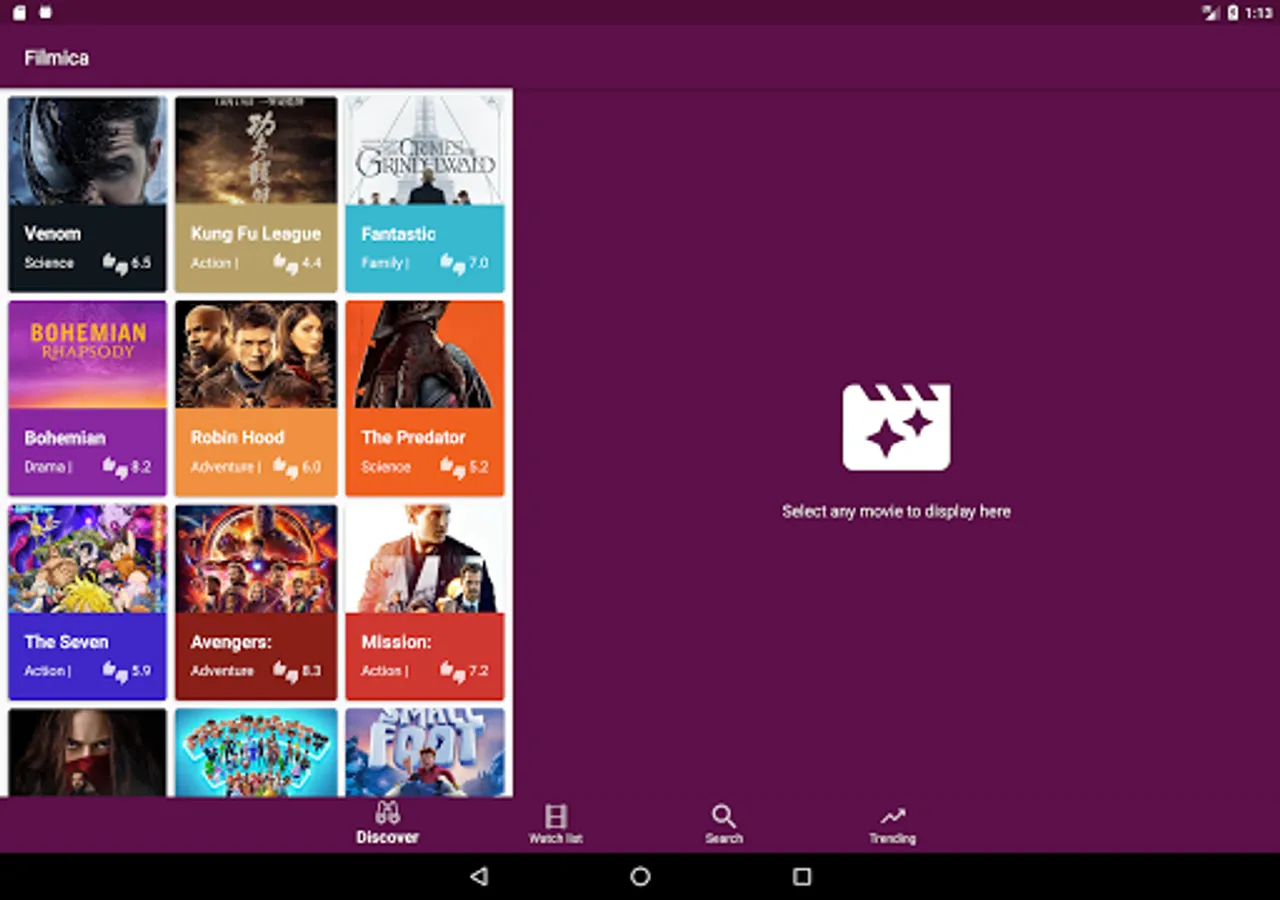Switch to the Trending tab label
The width and height of the screenshot is (1280, 900).
coord(892,839)
